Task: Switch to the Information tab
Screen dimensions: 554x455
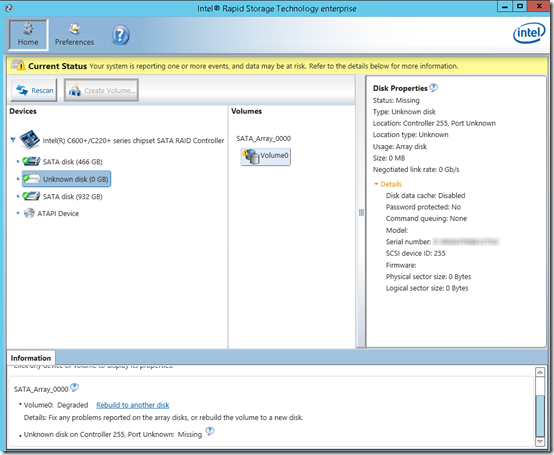Action: 31,358
